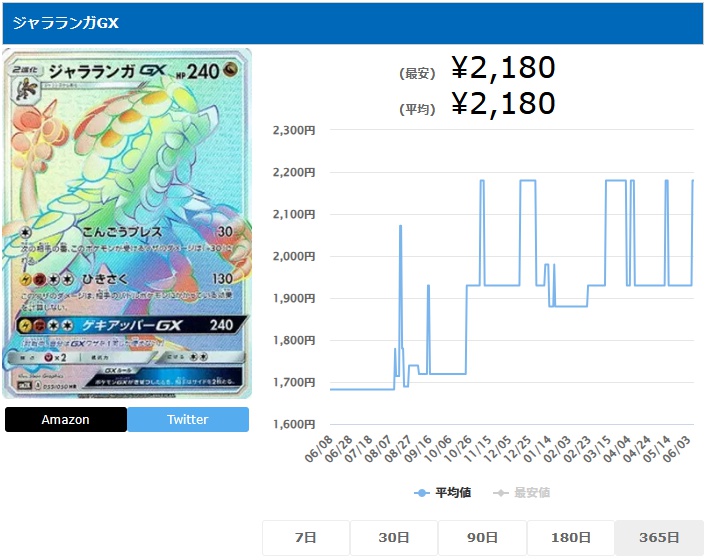Click the 06/03 date label
Screen dimensions: 708x560
click(x=677, y=449)
